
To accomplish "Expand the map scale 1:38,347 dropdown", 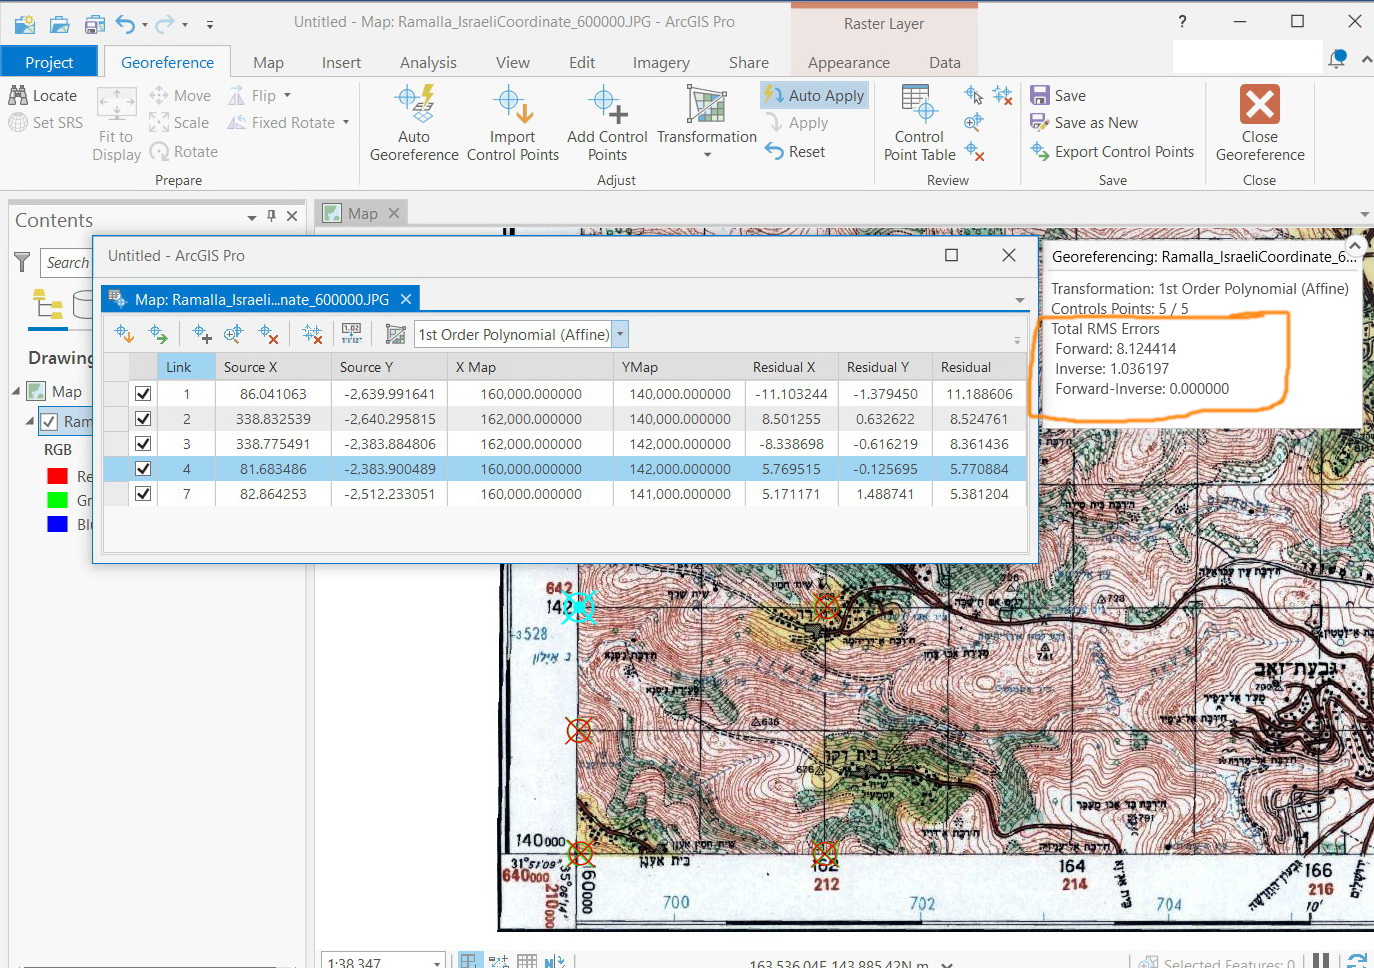I will point(437,960).
